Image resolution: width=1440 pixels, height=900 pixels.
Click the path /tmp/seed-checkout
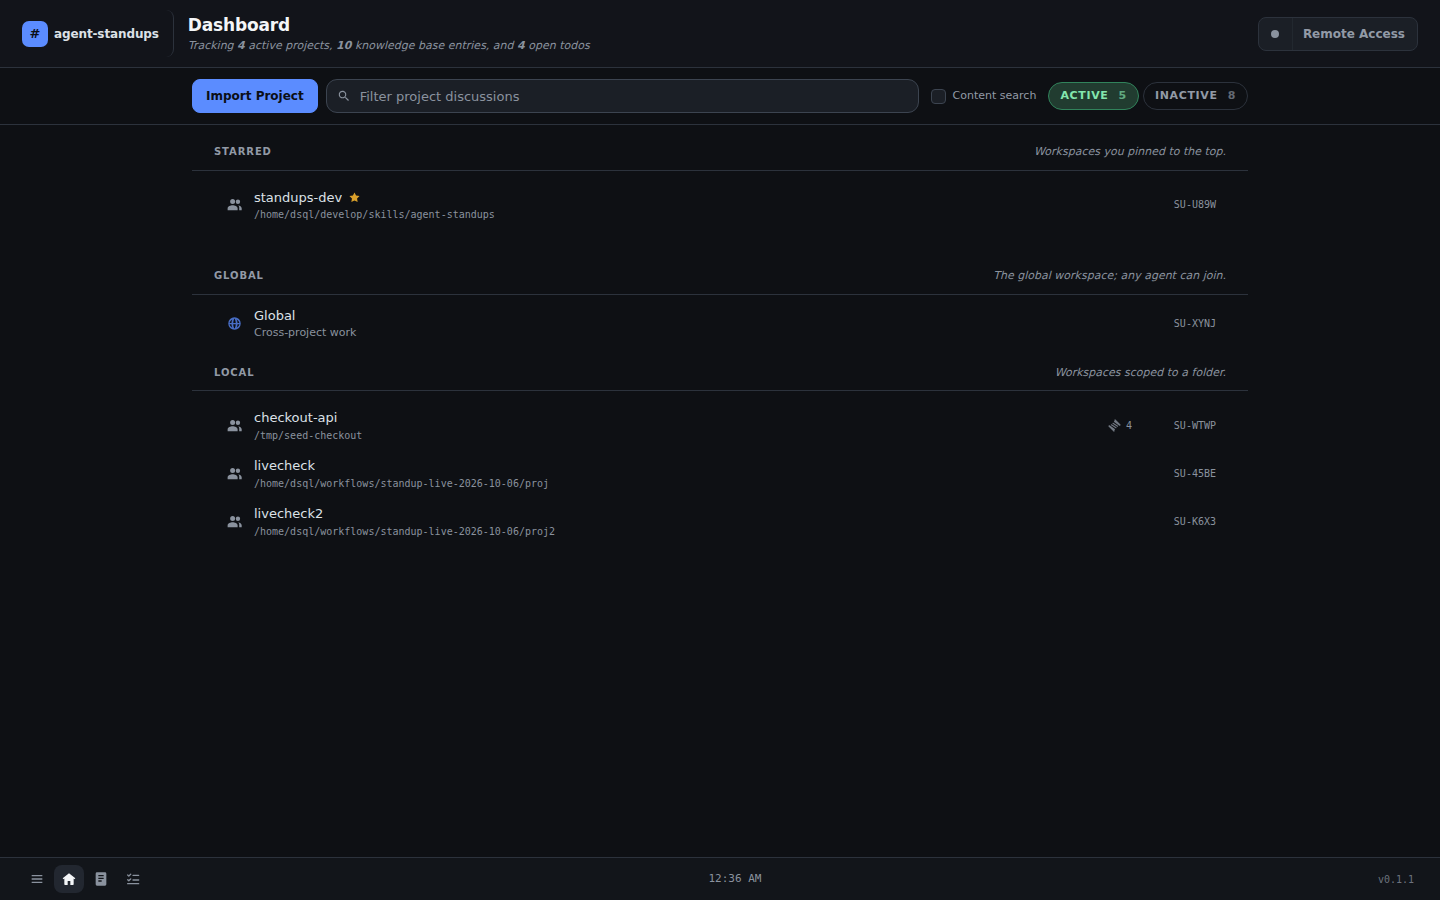[x=308, y=436]
